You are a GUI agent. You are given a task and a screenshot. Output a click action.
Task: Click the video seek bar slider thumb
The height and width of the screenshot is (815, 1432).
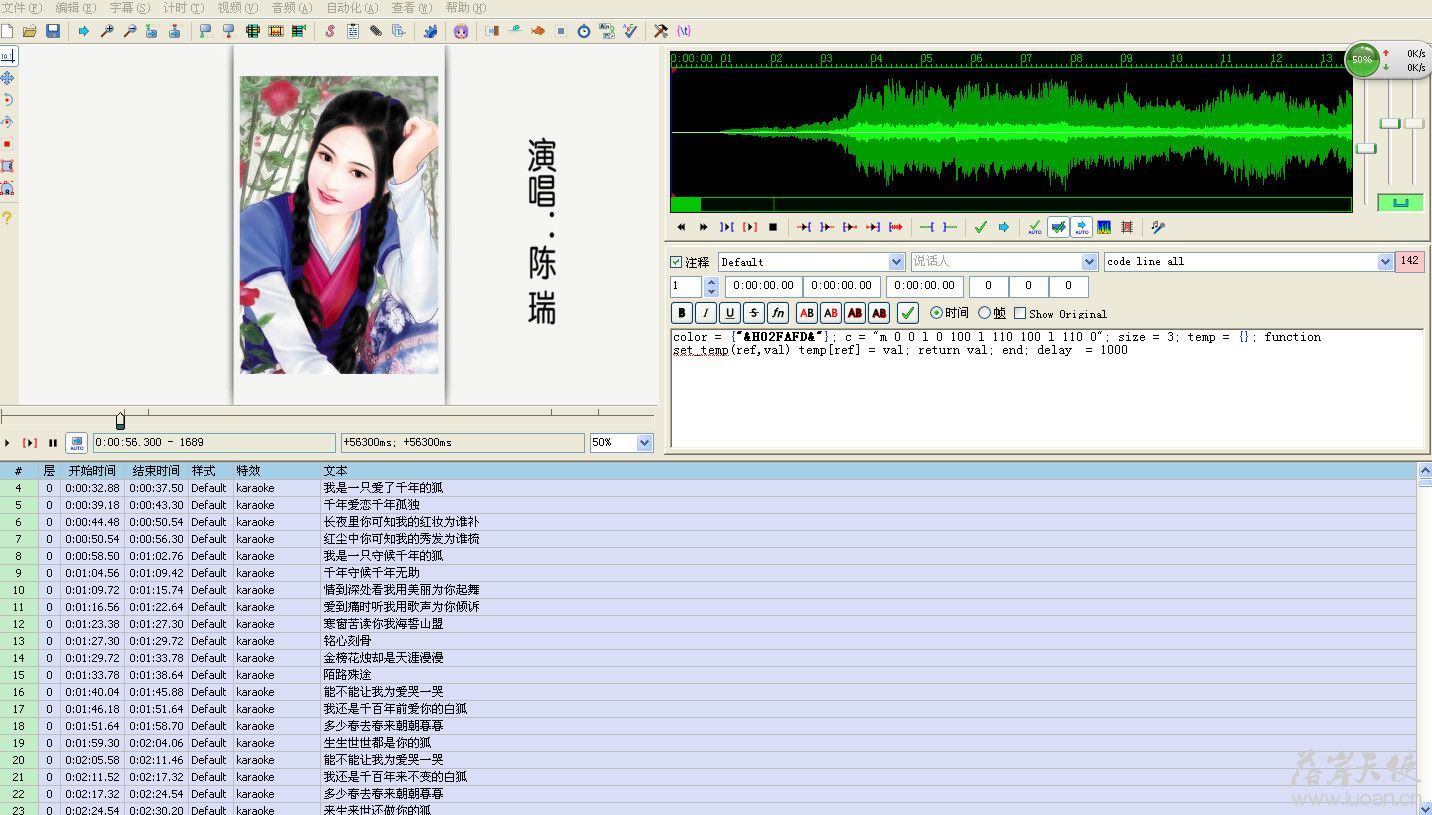click(120, 420)
